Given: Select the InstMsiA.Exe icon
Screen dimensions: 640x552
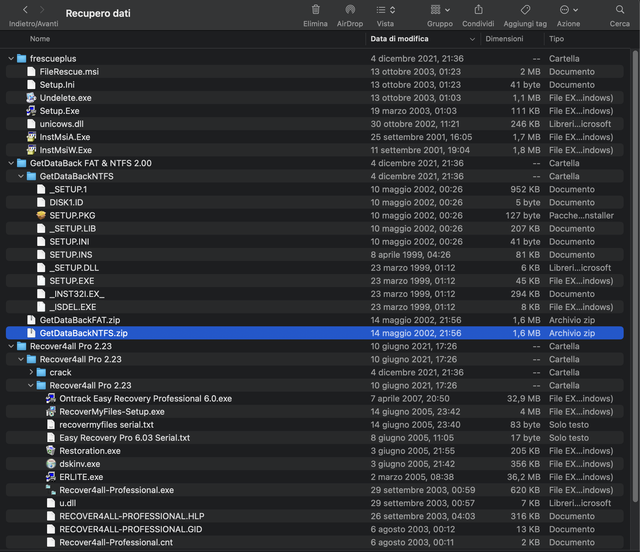Looking at the screenshot, I should (x=31, y=137).
